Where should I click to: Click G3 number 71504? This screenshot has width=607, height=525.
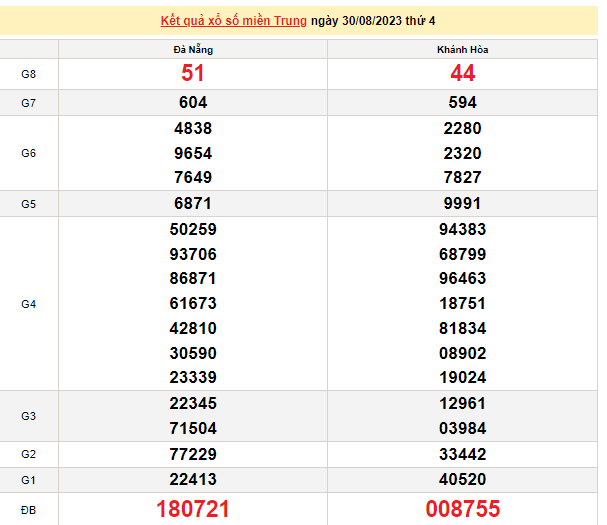click(193, 428)
